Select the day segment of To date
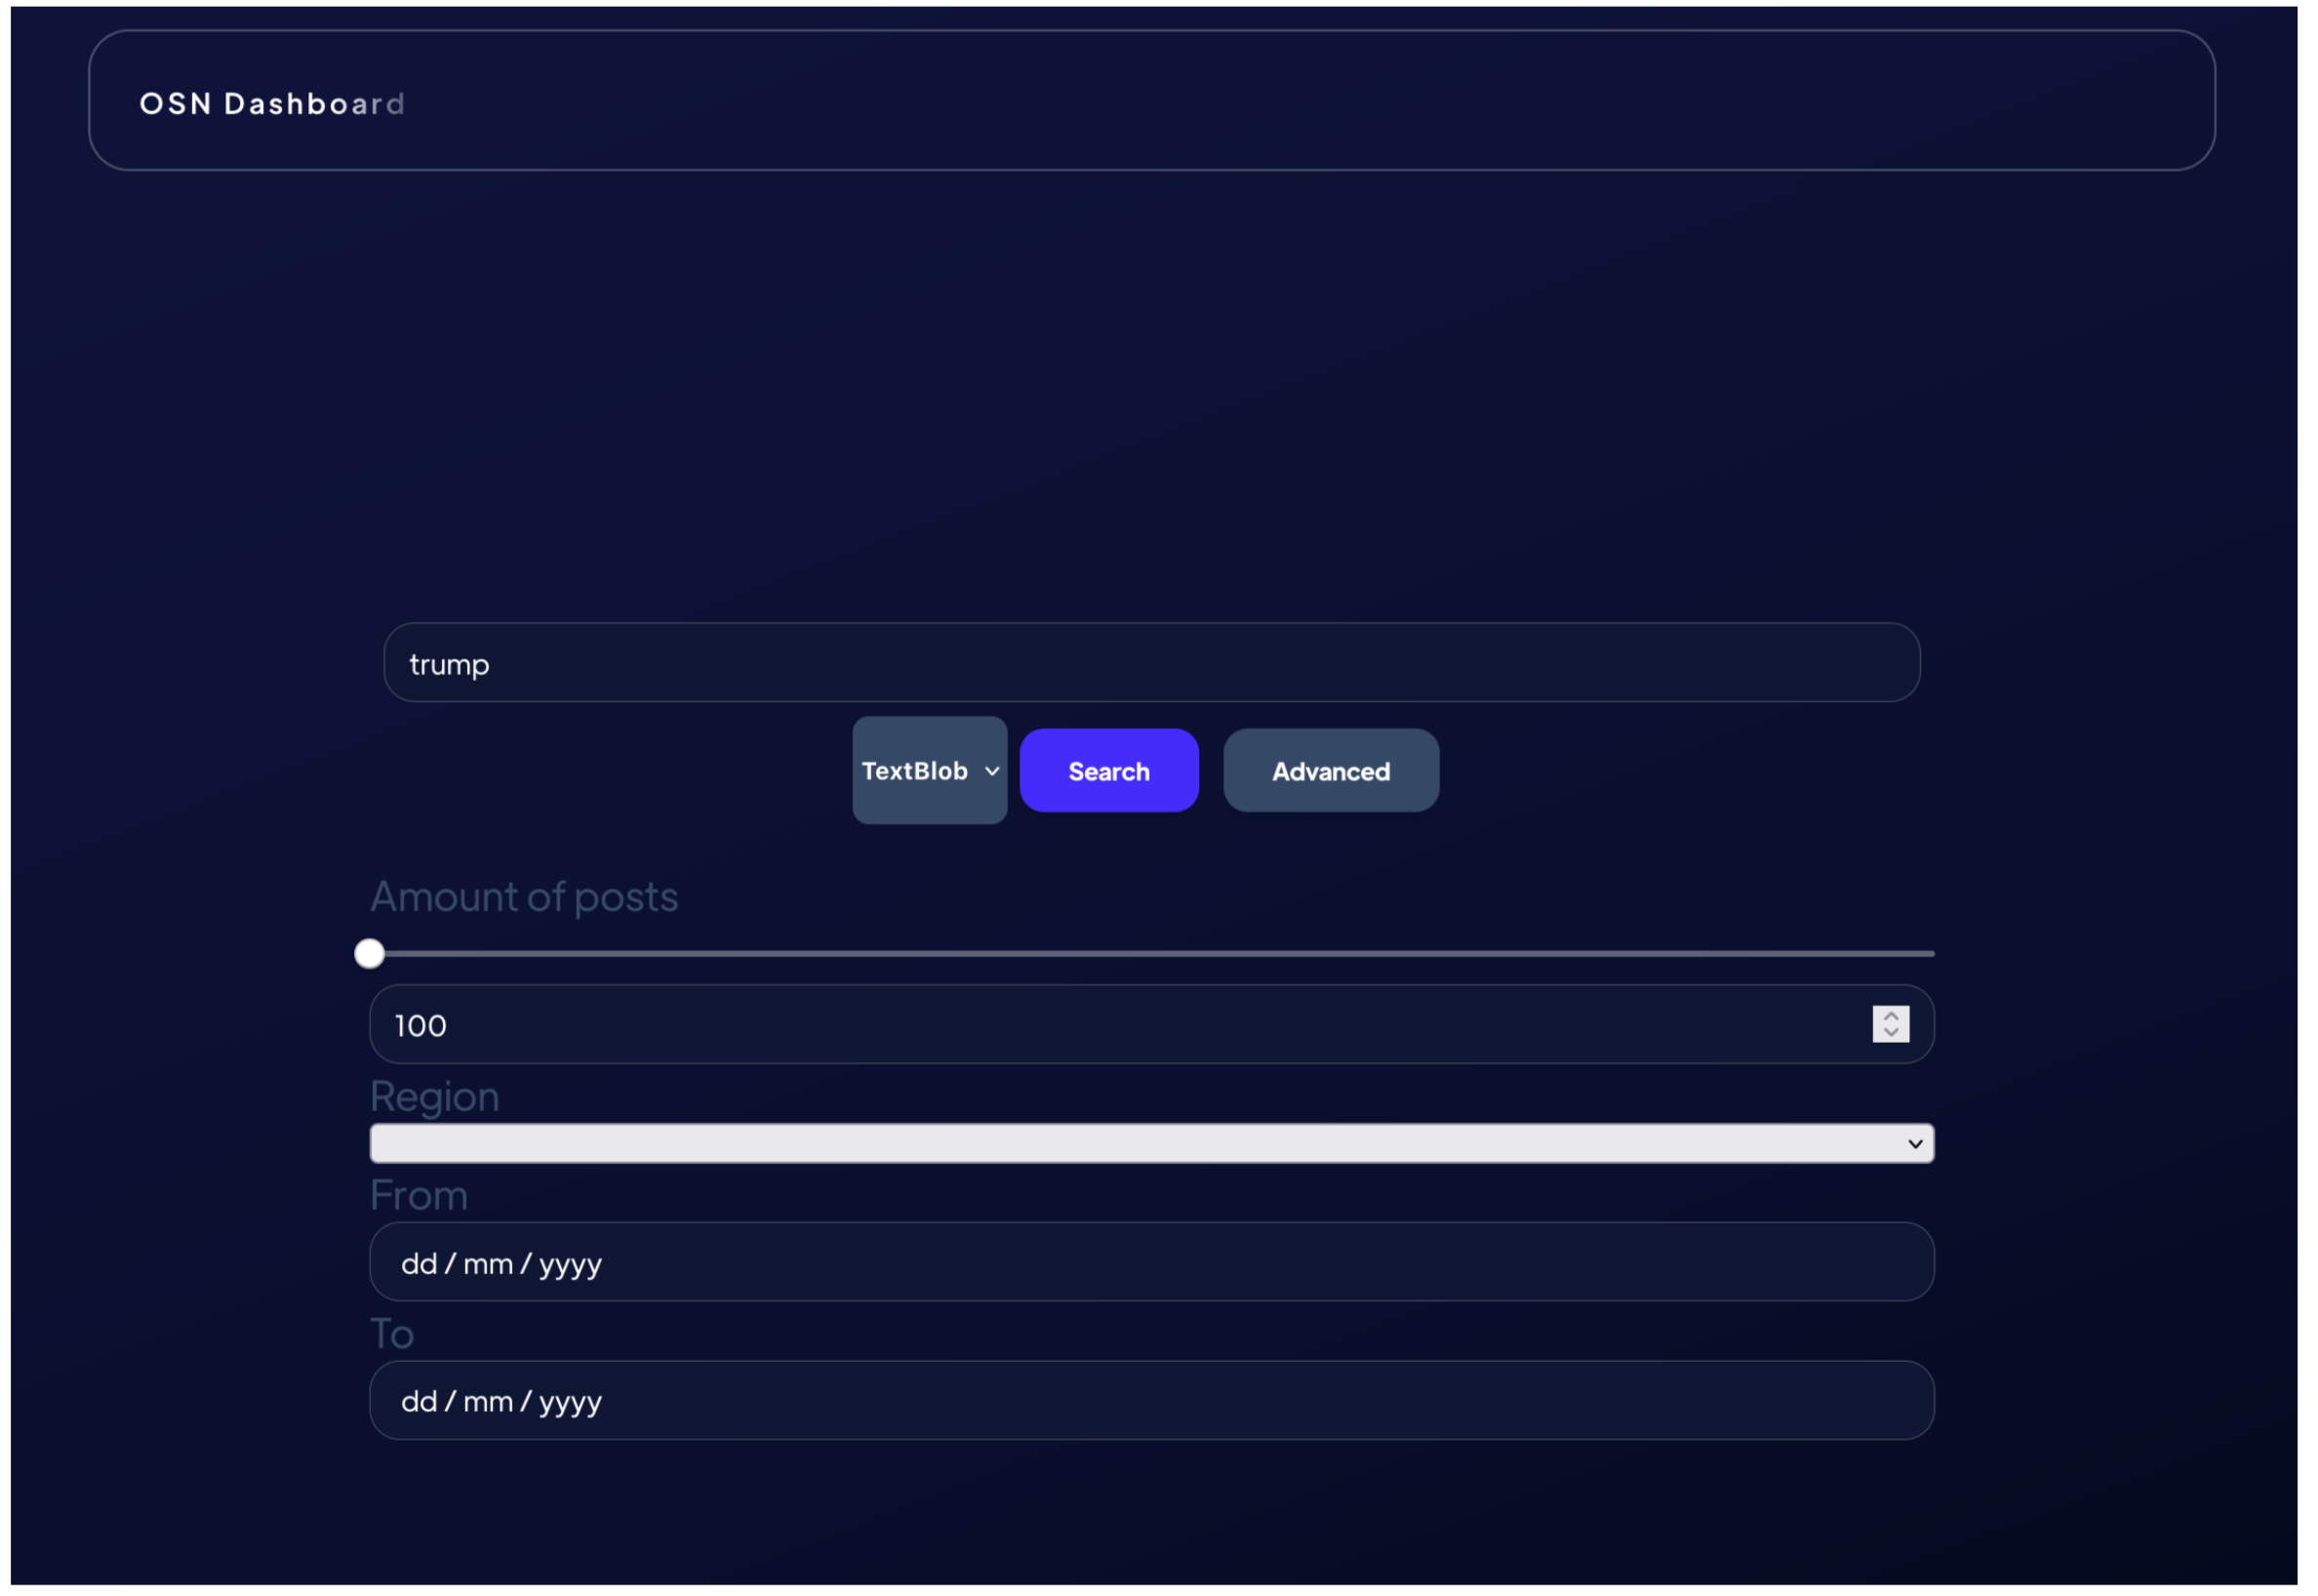Viewport: 2318px width, 1596px height. 419,1402
